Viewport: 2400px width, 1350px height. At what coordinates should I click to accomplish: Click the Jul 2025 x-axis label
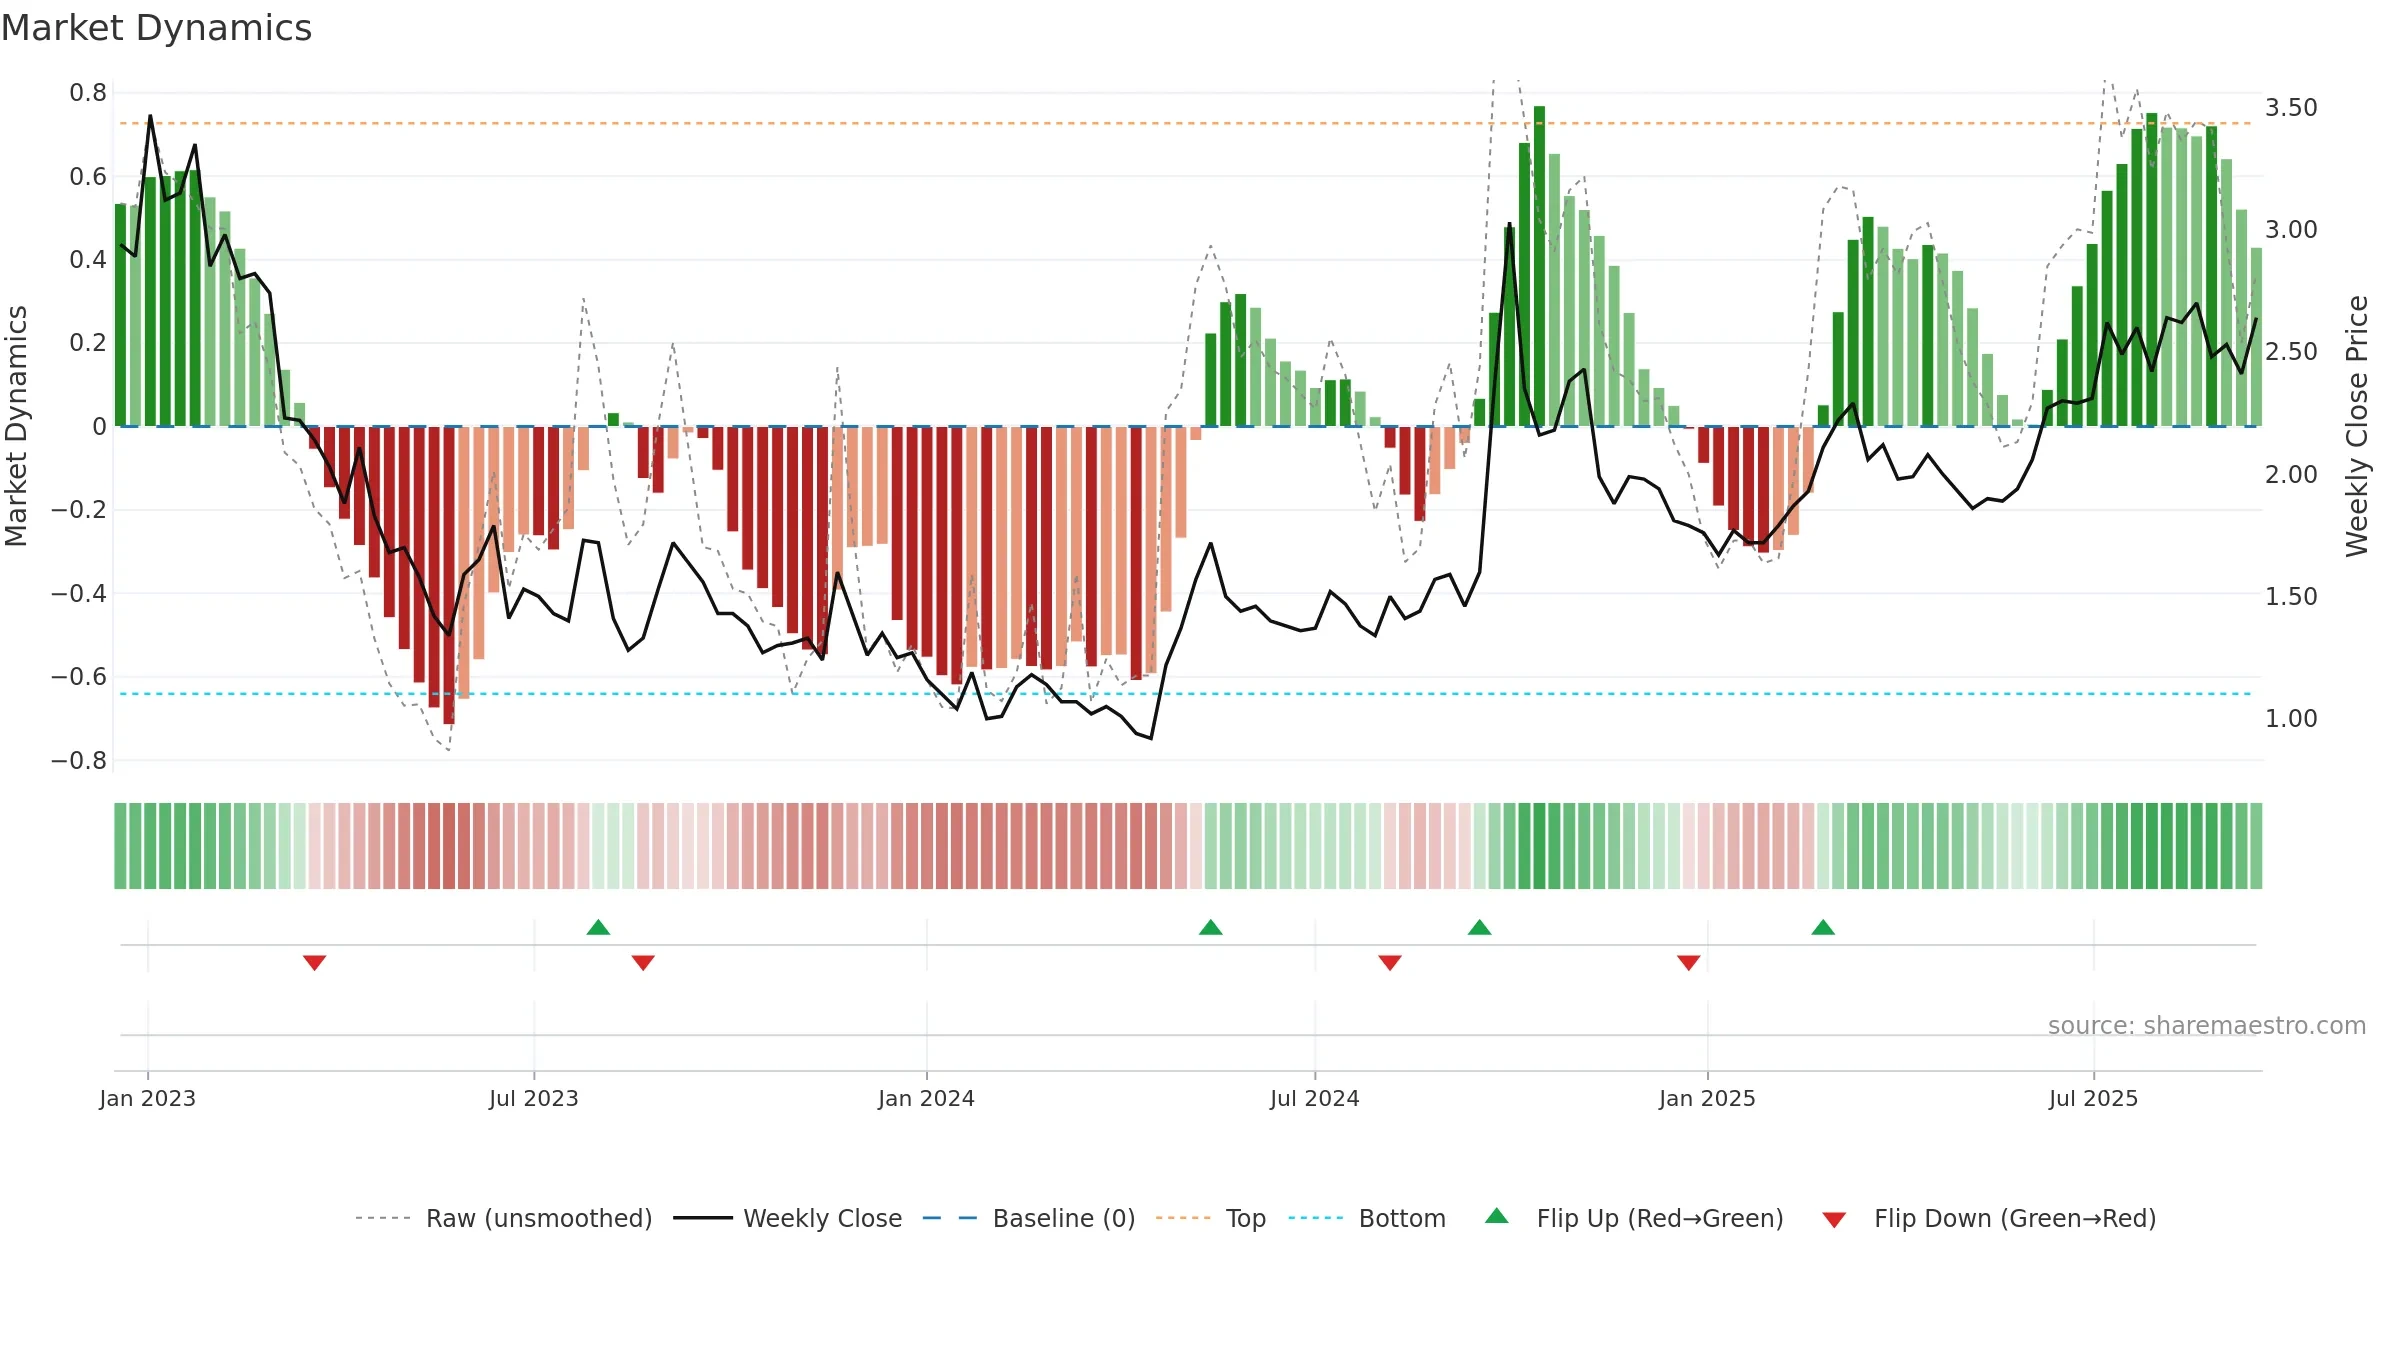tap(2094, 1098)
